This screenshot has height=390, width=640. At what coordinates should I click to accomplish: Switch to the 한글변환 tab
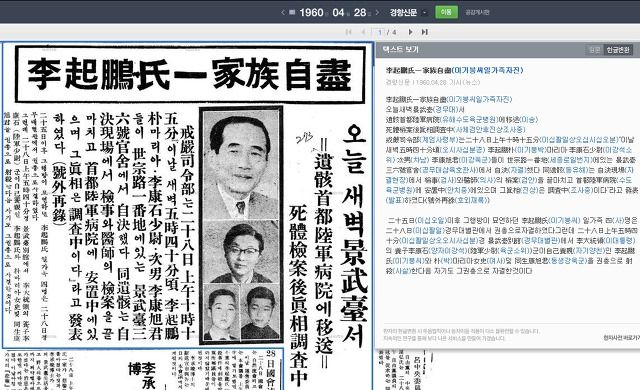coord(618,50)
